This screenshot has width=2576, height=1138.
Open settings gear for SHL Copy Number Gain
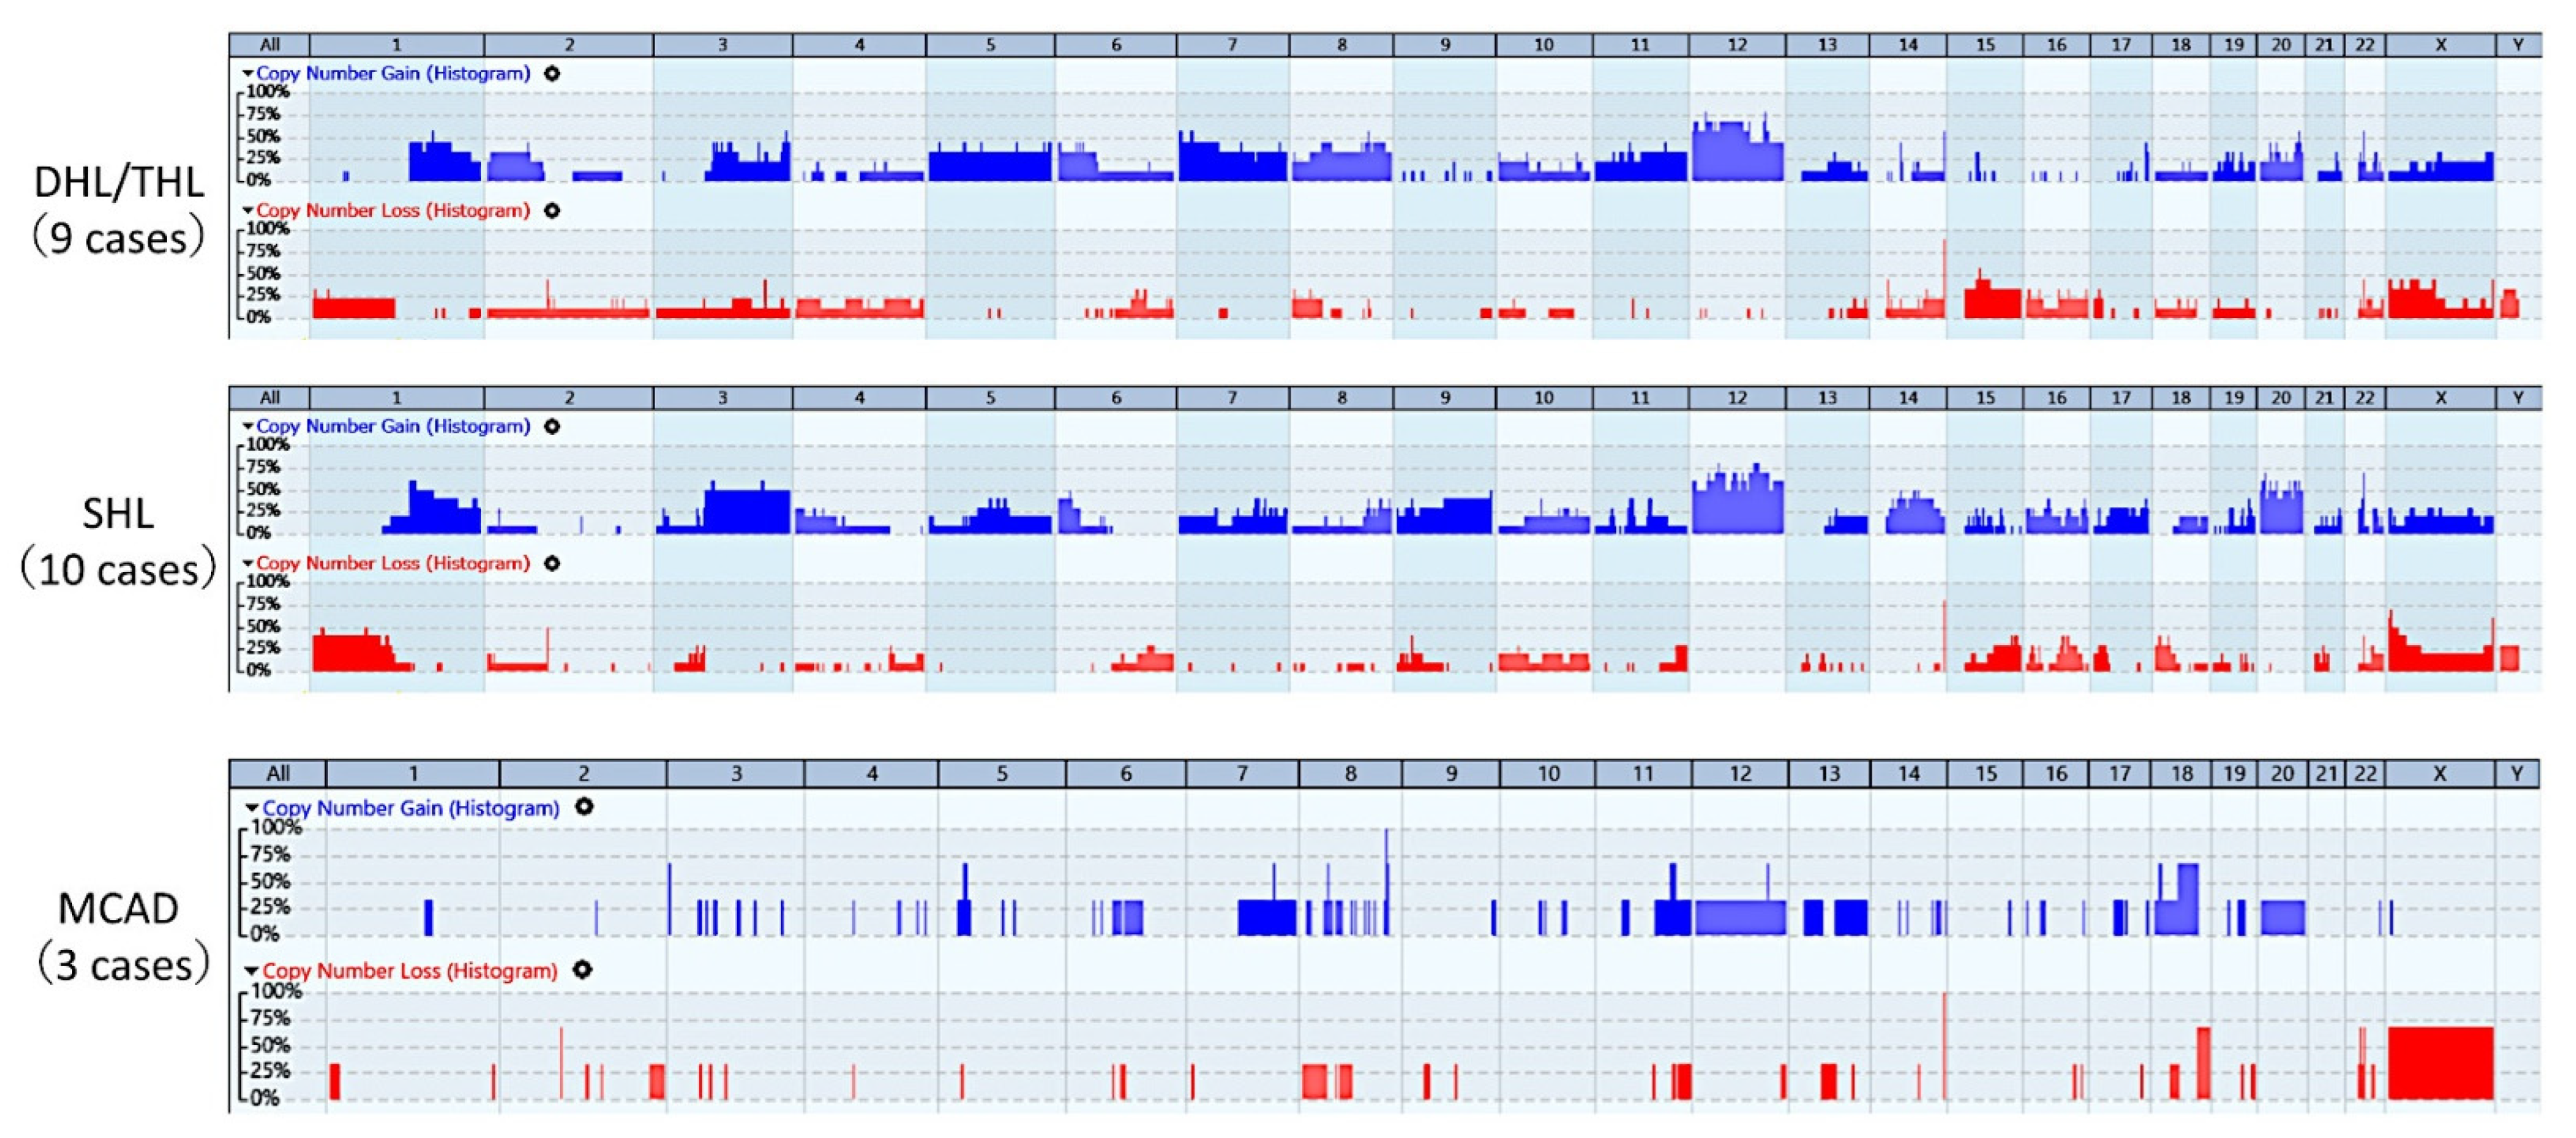tap(551, 426)
